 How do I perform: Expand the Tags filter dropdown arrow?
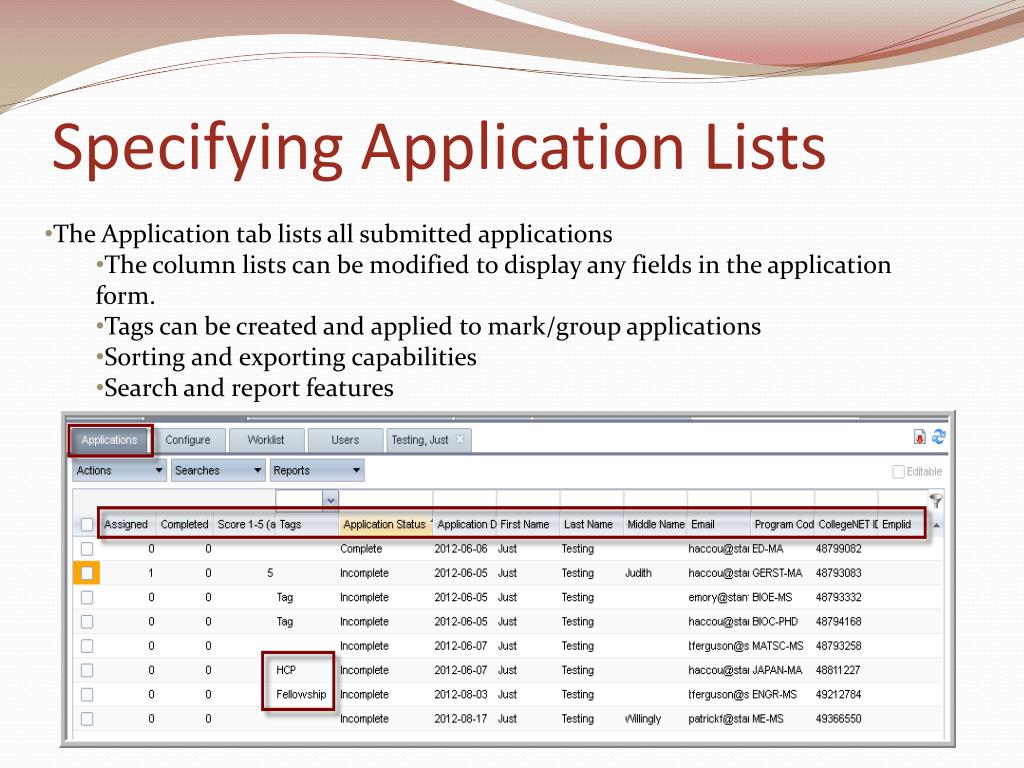click(x=330, y=500)
